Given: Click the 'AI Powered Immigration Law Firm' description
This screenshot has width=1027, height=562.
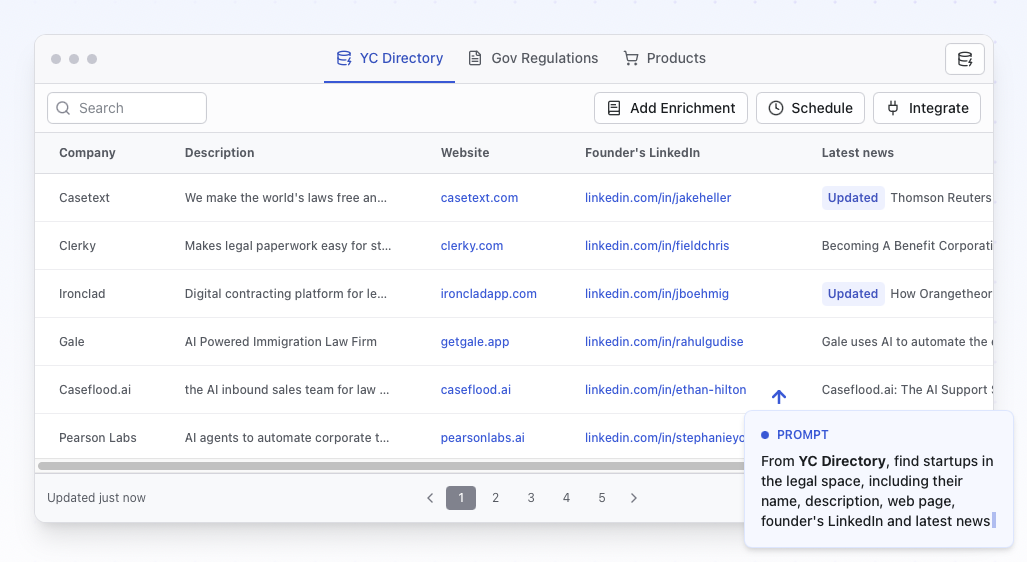Looking at the screenshot, I should 280,341.
